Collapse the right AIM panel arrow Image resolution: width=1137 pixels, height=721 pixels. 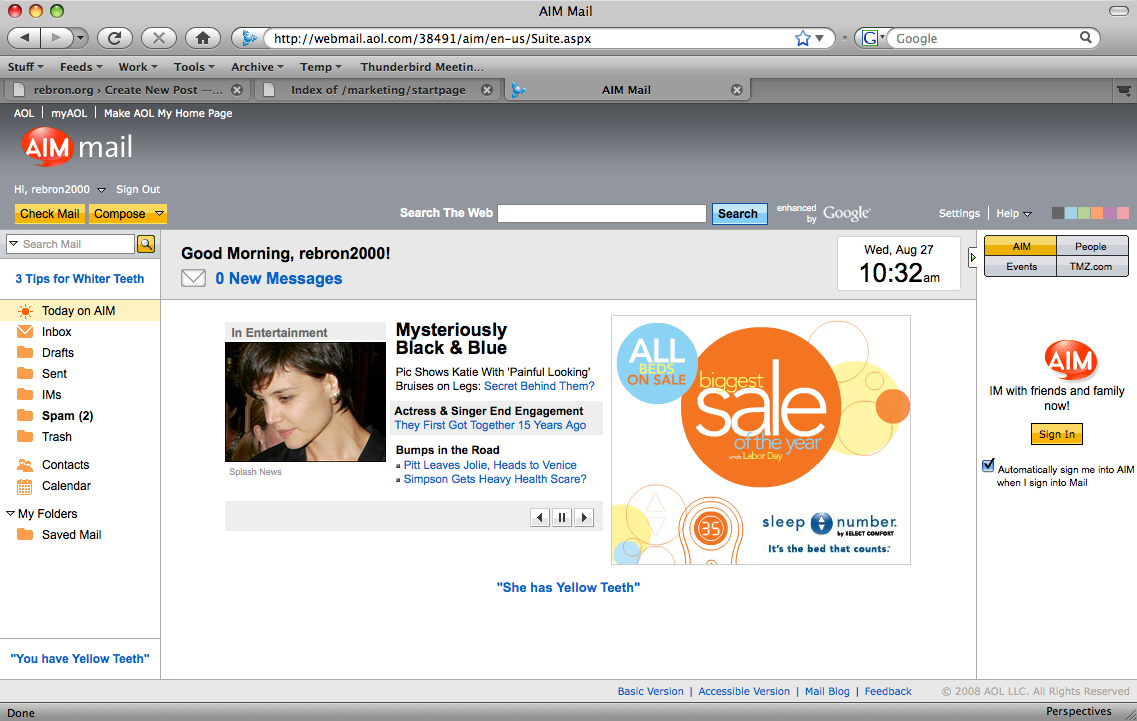coord(973,257)
